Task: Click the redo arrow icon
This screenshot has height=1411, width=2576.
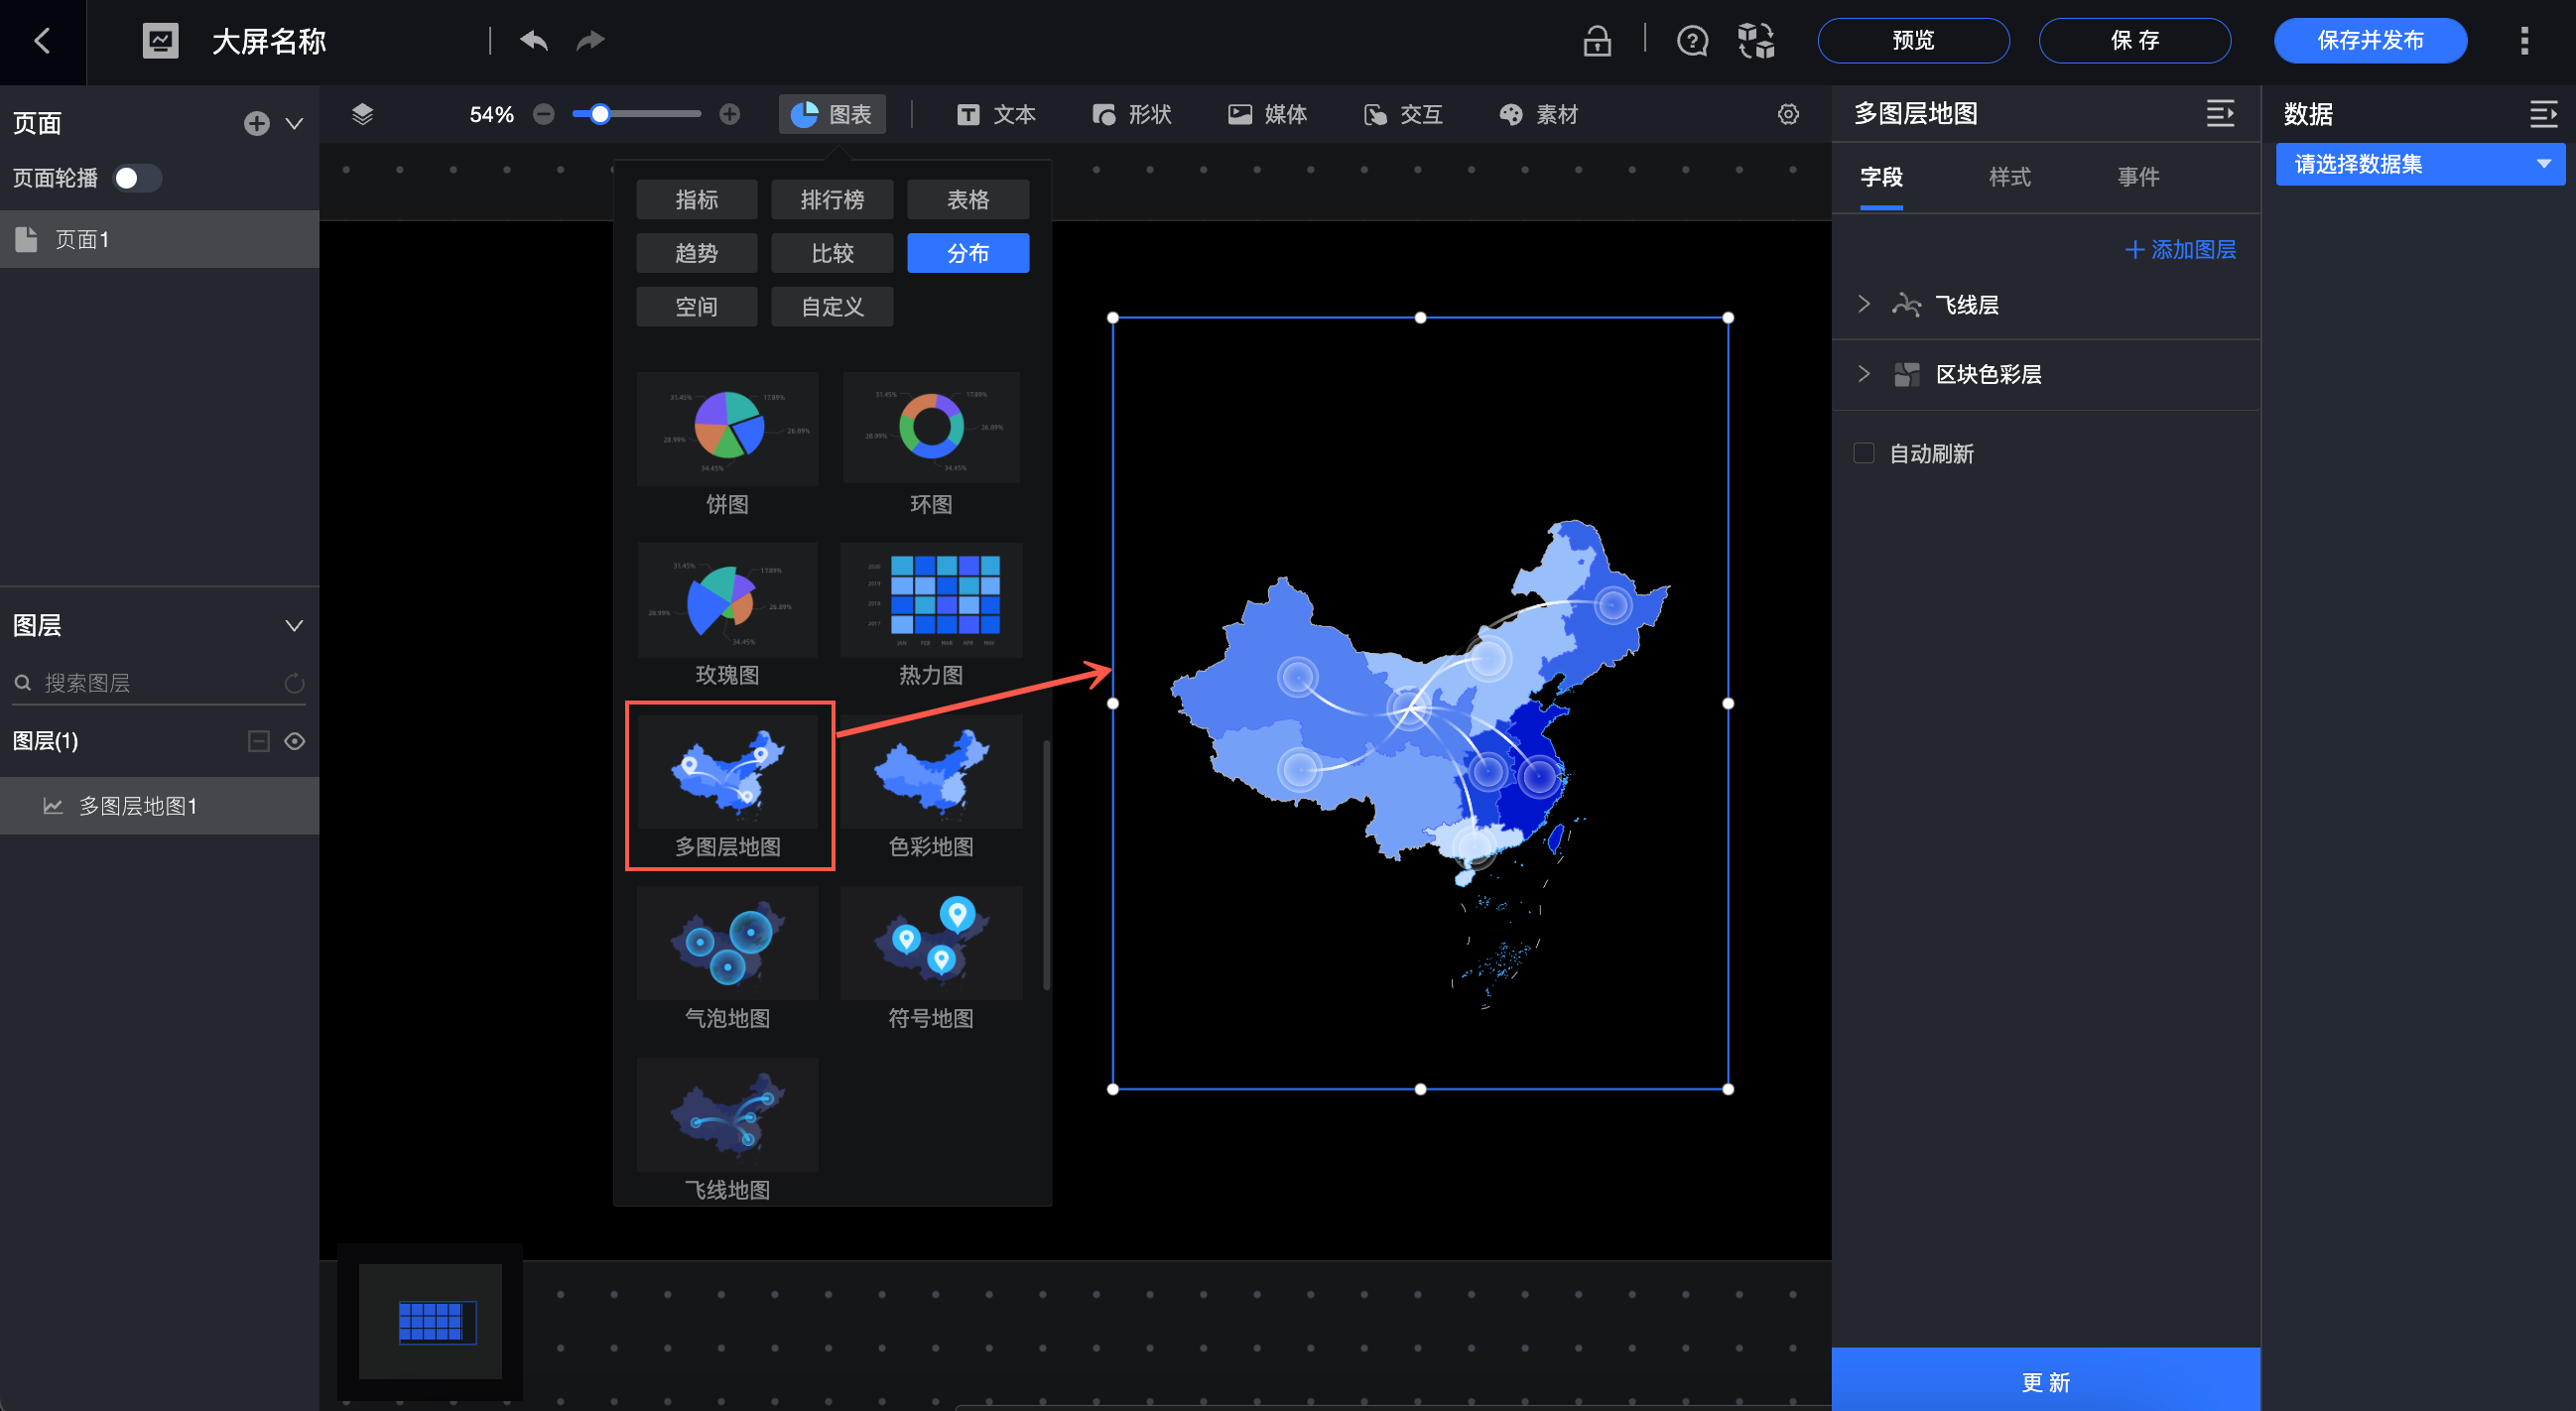Action: 591,41
